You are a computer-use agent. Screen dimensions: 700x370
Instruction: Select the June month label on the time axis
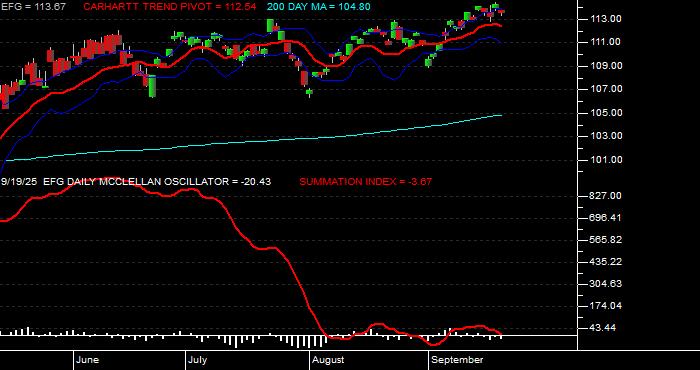click(x=88, y=360)
